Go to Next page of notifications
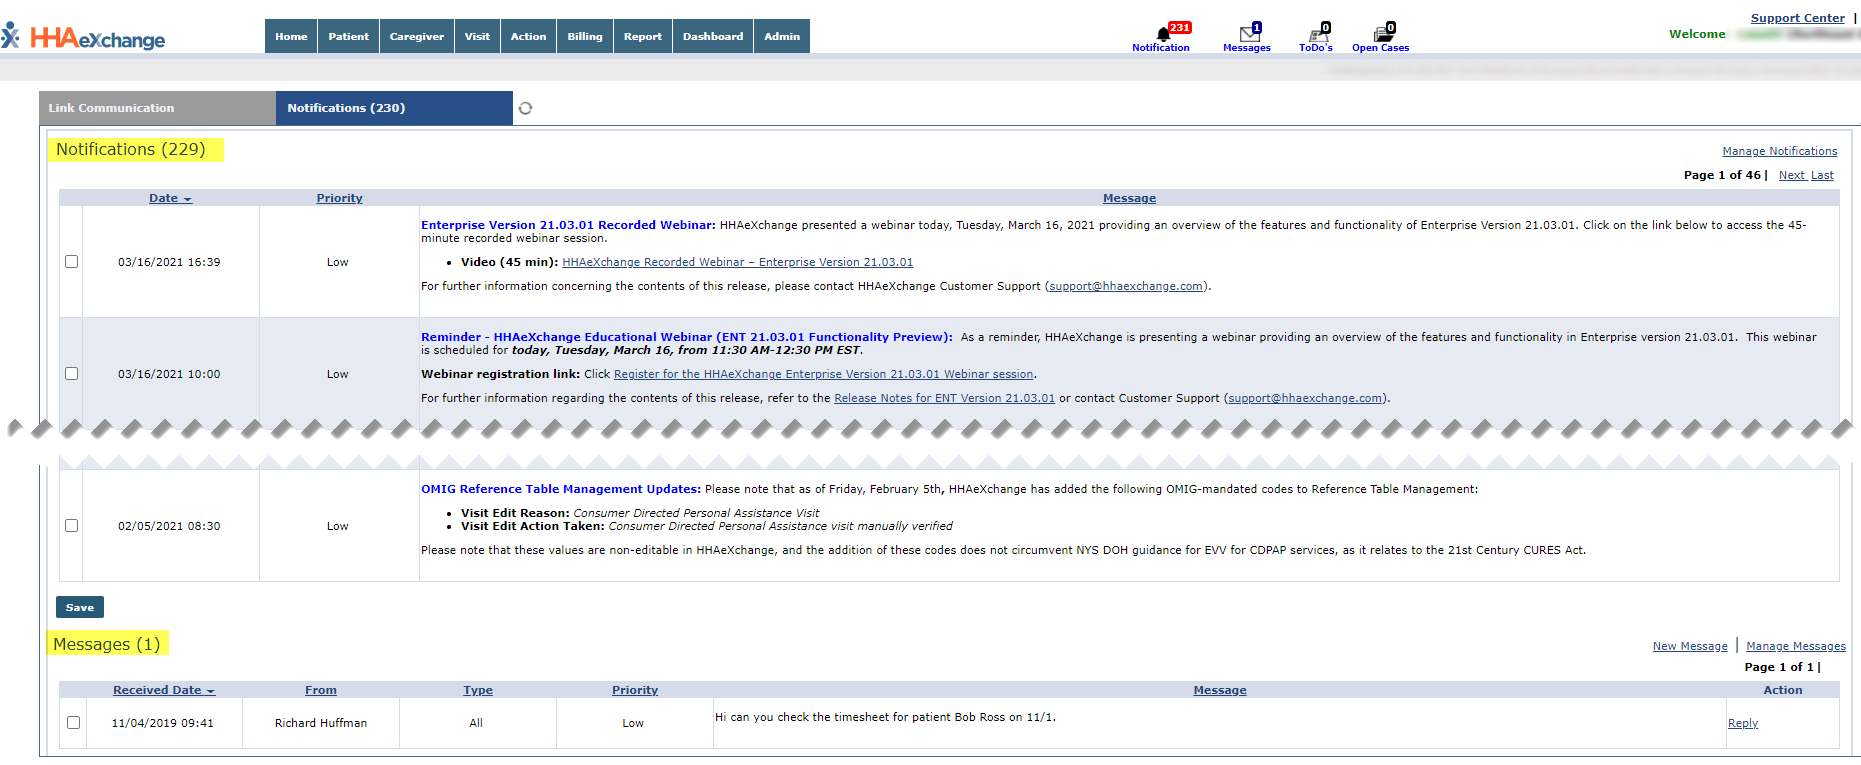Viewport: 1861px width, 765px height. click(1791, 175)
